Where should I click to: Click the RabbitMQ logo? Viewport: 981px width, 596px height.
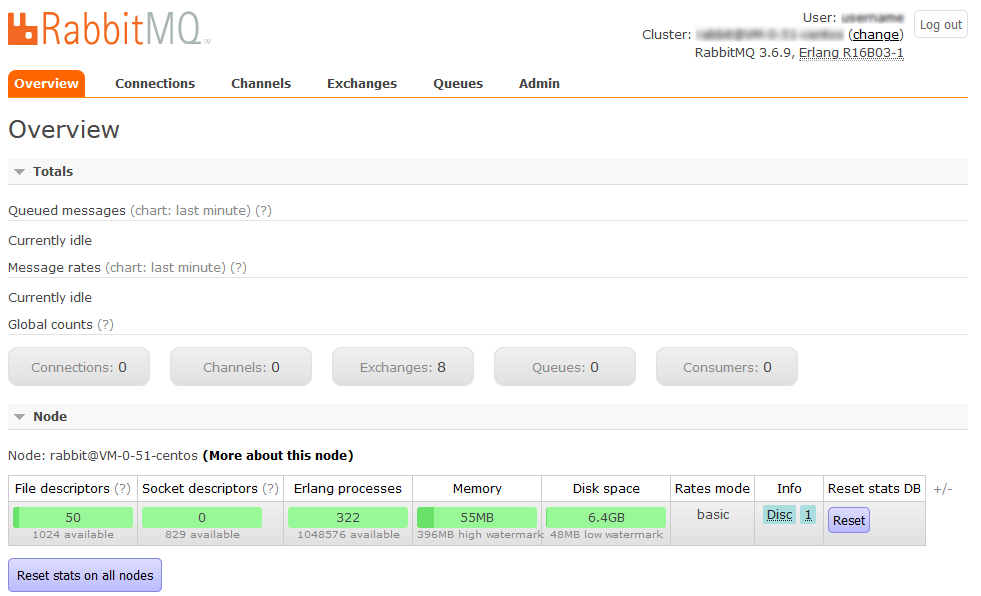(109, 29)
